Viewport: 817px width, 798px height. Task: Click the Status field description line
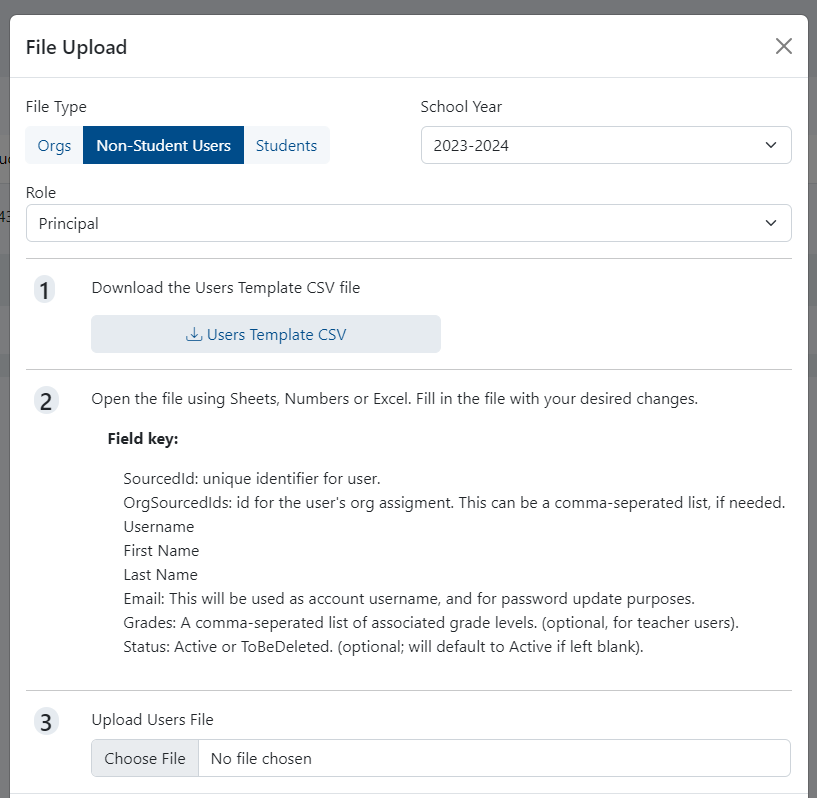point(384,646)
